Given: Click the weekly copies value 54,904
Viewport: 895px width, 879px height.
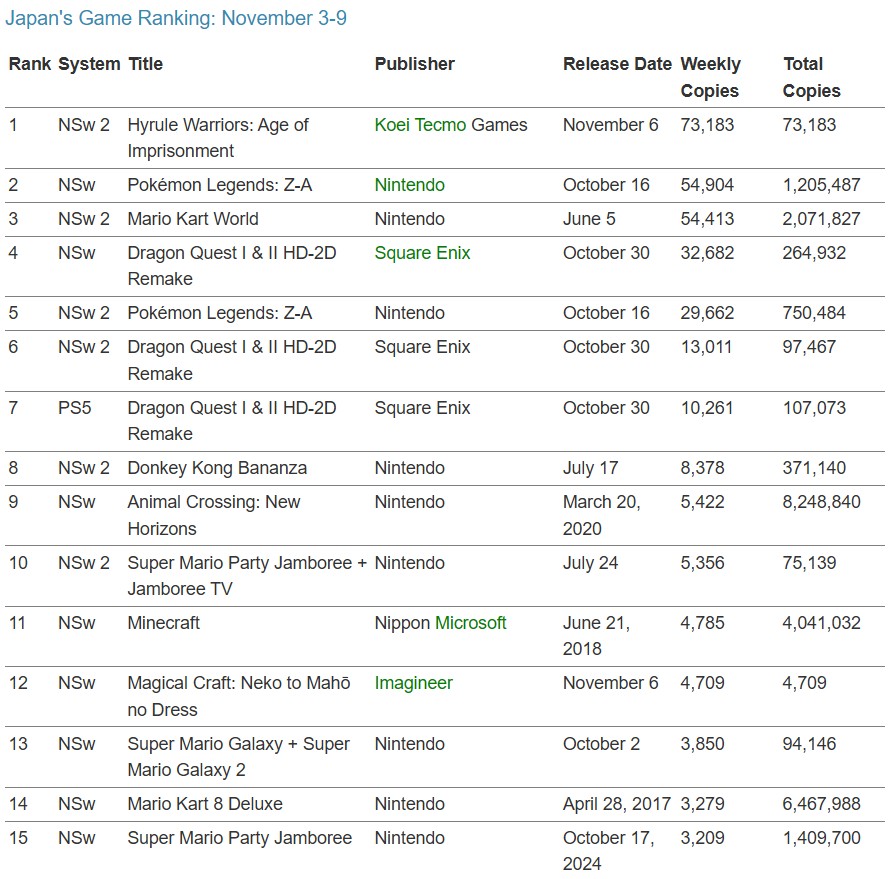Looking at the screenshot, I should 707,185.
